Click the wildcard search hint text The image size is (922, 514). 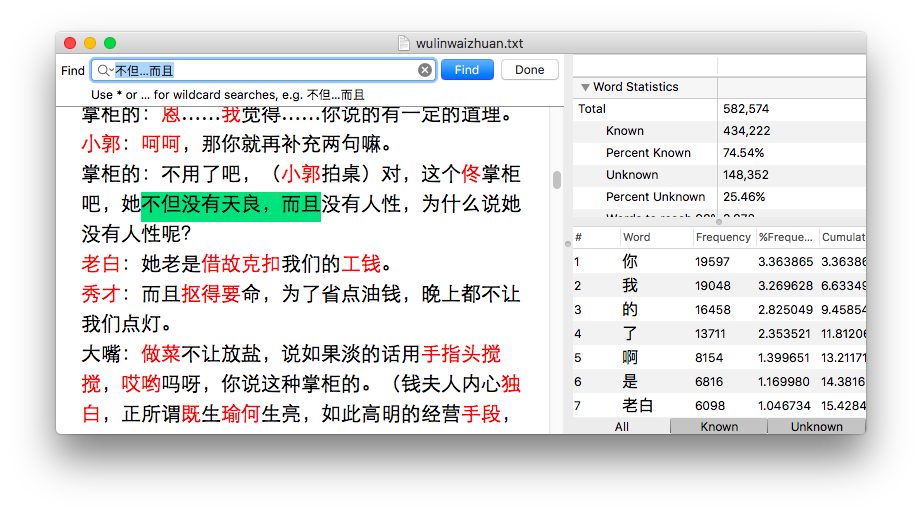pos(228,95)
